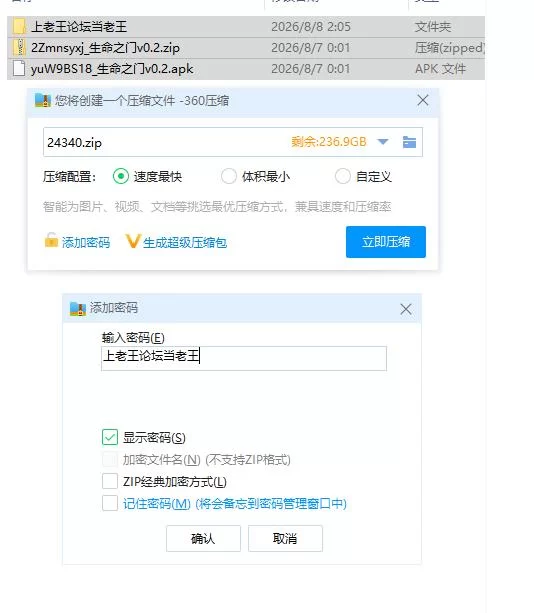Enable the ZIP经典加密方式(L) checkbox
The image size is (534, 613).
110,481
